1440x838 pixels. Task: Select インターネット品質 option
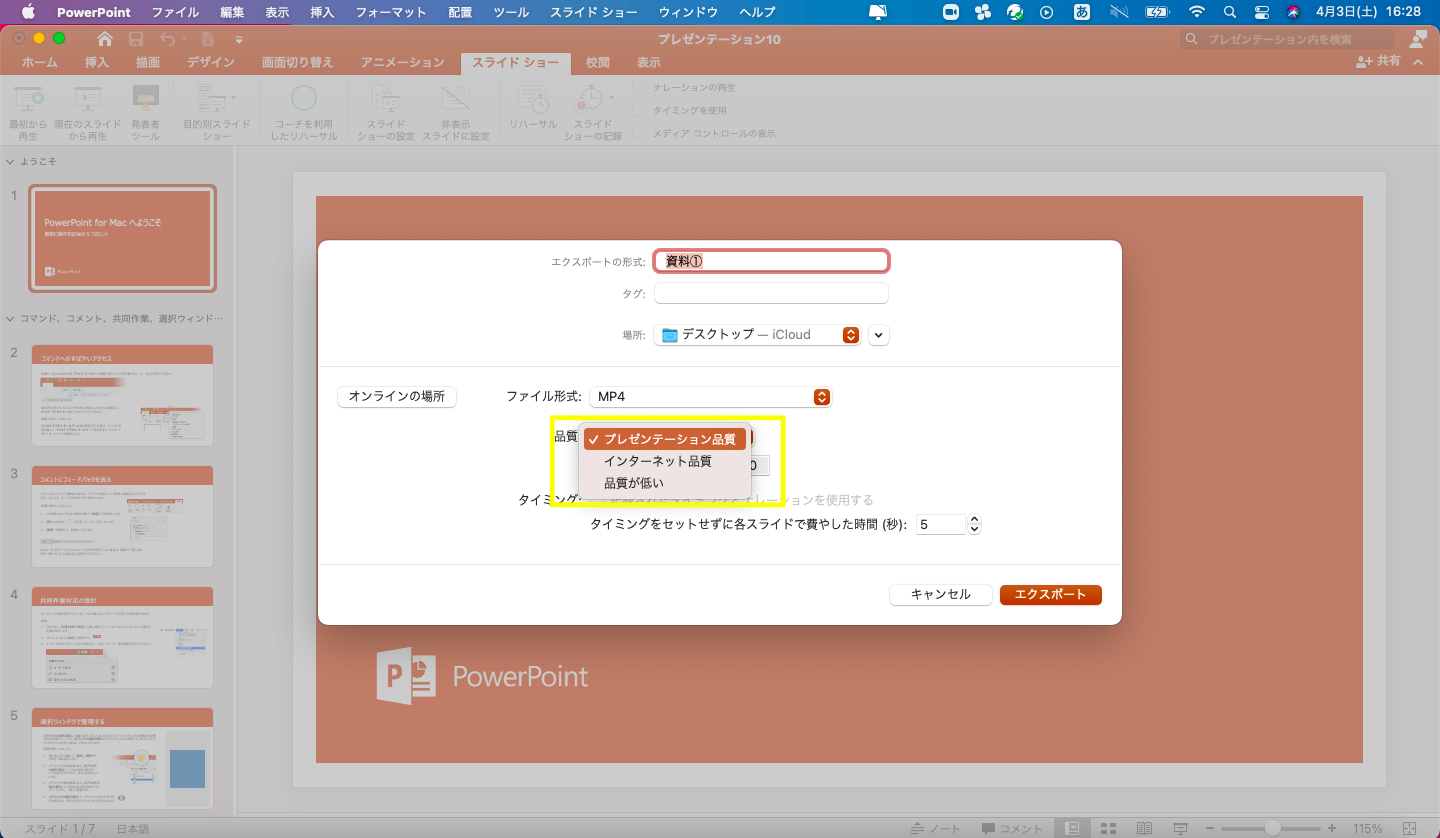(665, 461)
